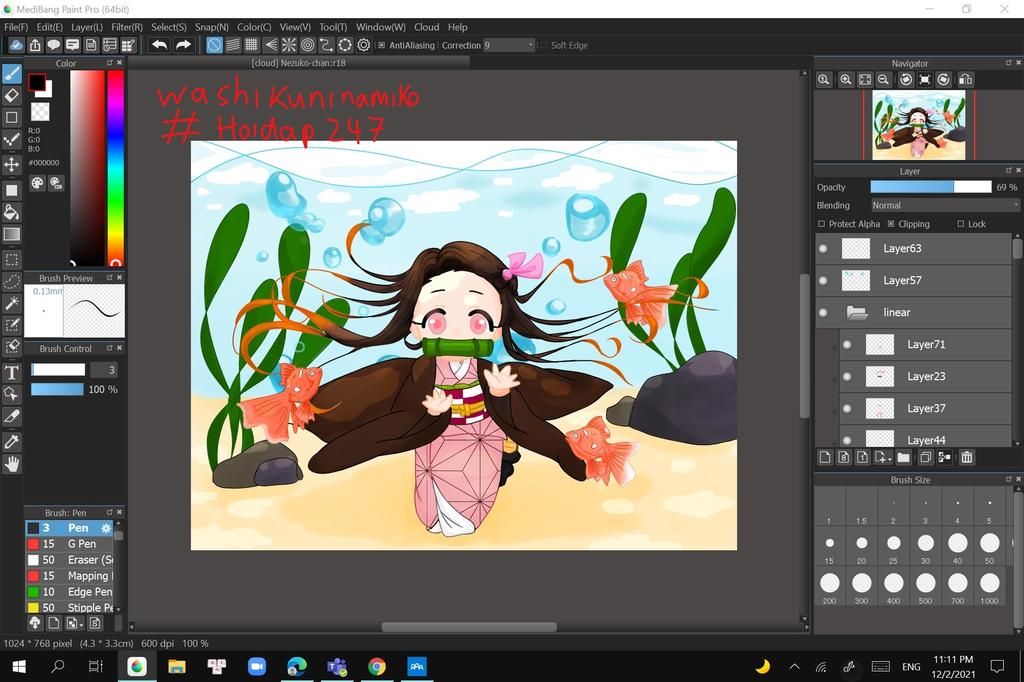Open the Layer menu
The image size is (1024, 682).
[x=87, y=27]
